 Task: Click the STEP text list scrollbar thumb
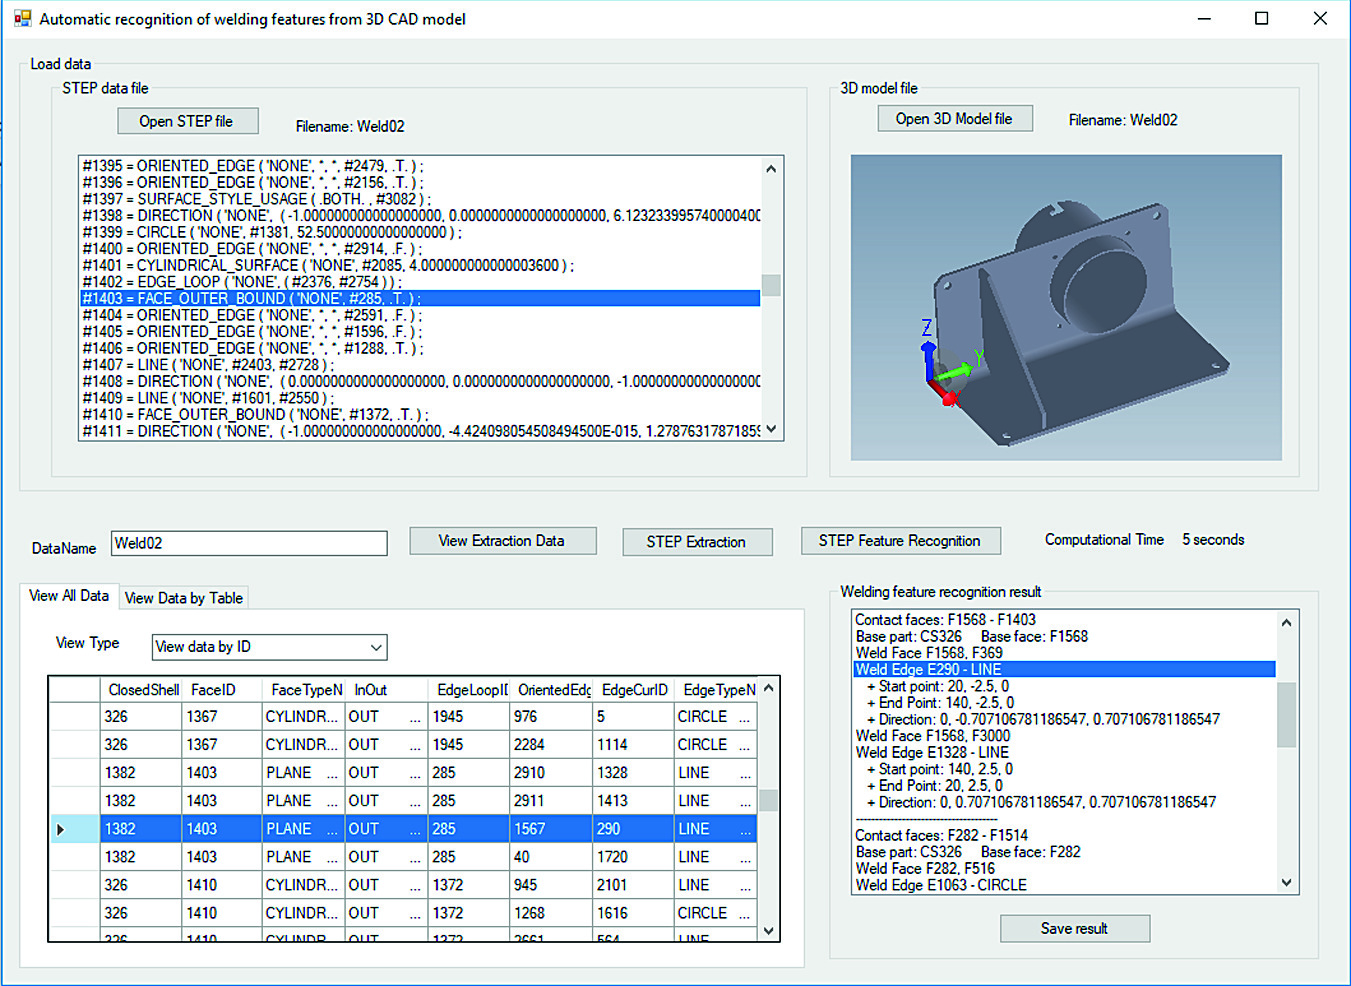[x=771, y=285]
